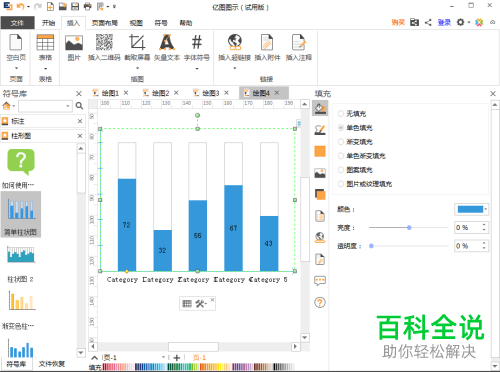Expand the Undo history dropdown arrow
This screenshot has height=372, width=500.
click(x=28, y=6)
